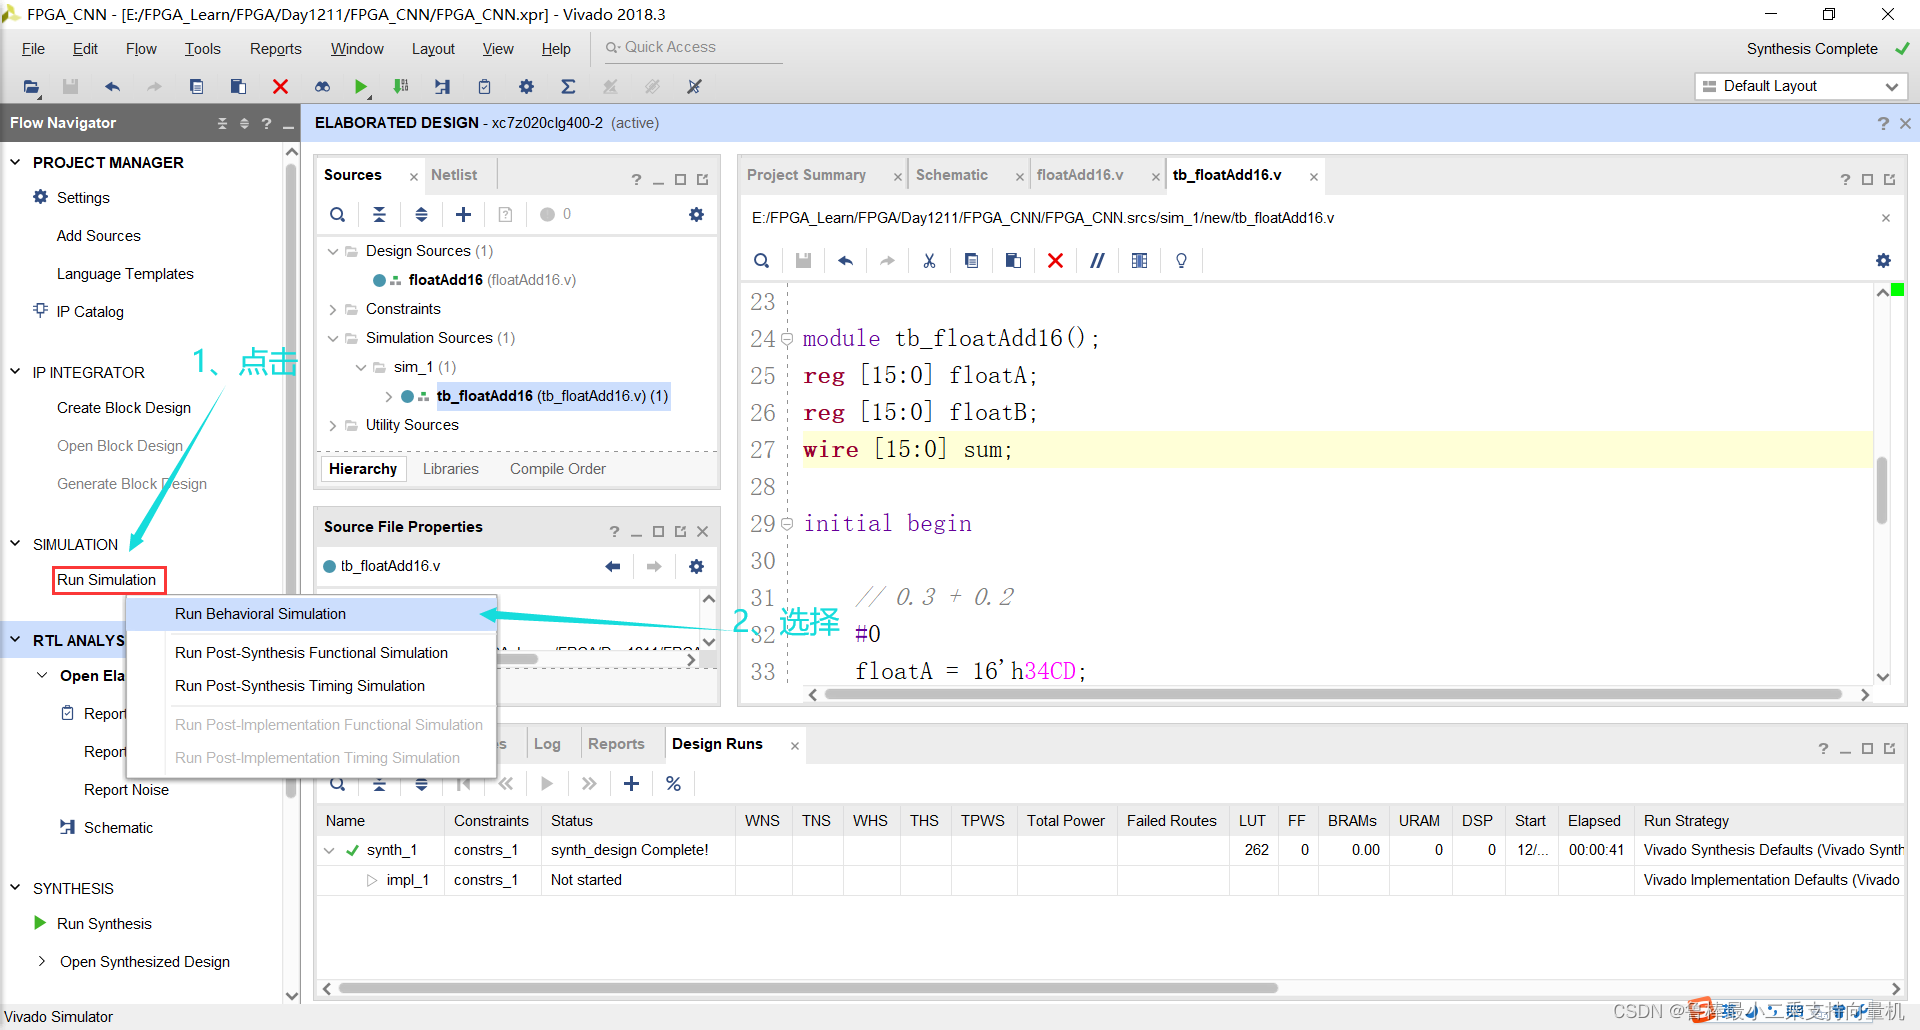Switch to the Schematic tab
1920x1030 pixels.
tap(952, 175)
